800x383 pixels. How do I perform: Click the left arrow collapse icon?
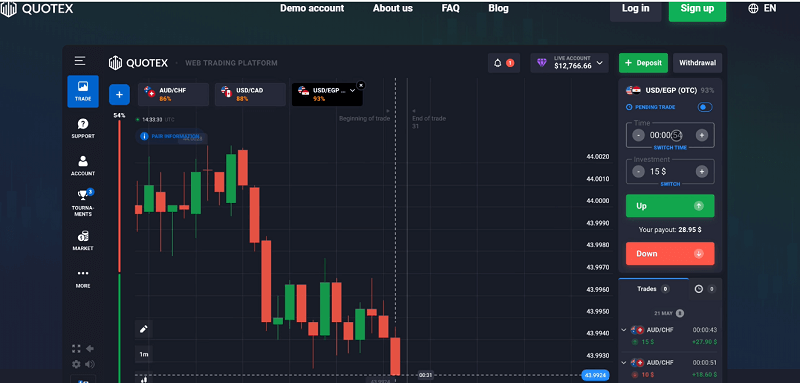pyautogui.click(x=90, y=349)
